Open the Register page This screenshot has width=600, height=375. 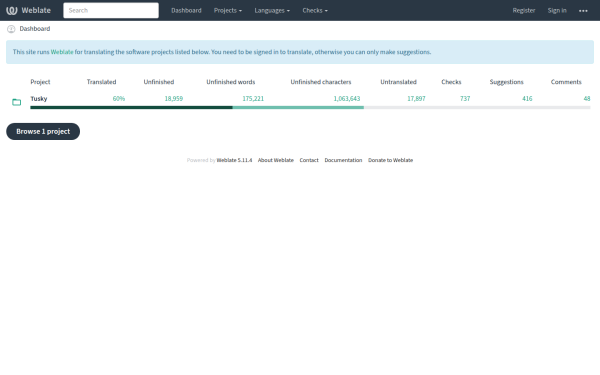tap(524, 10)
